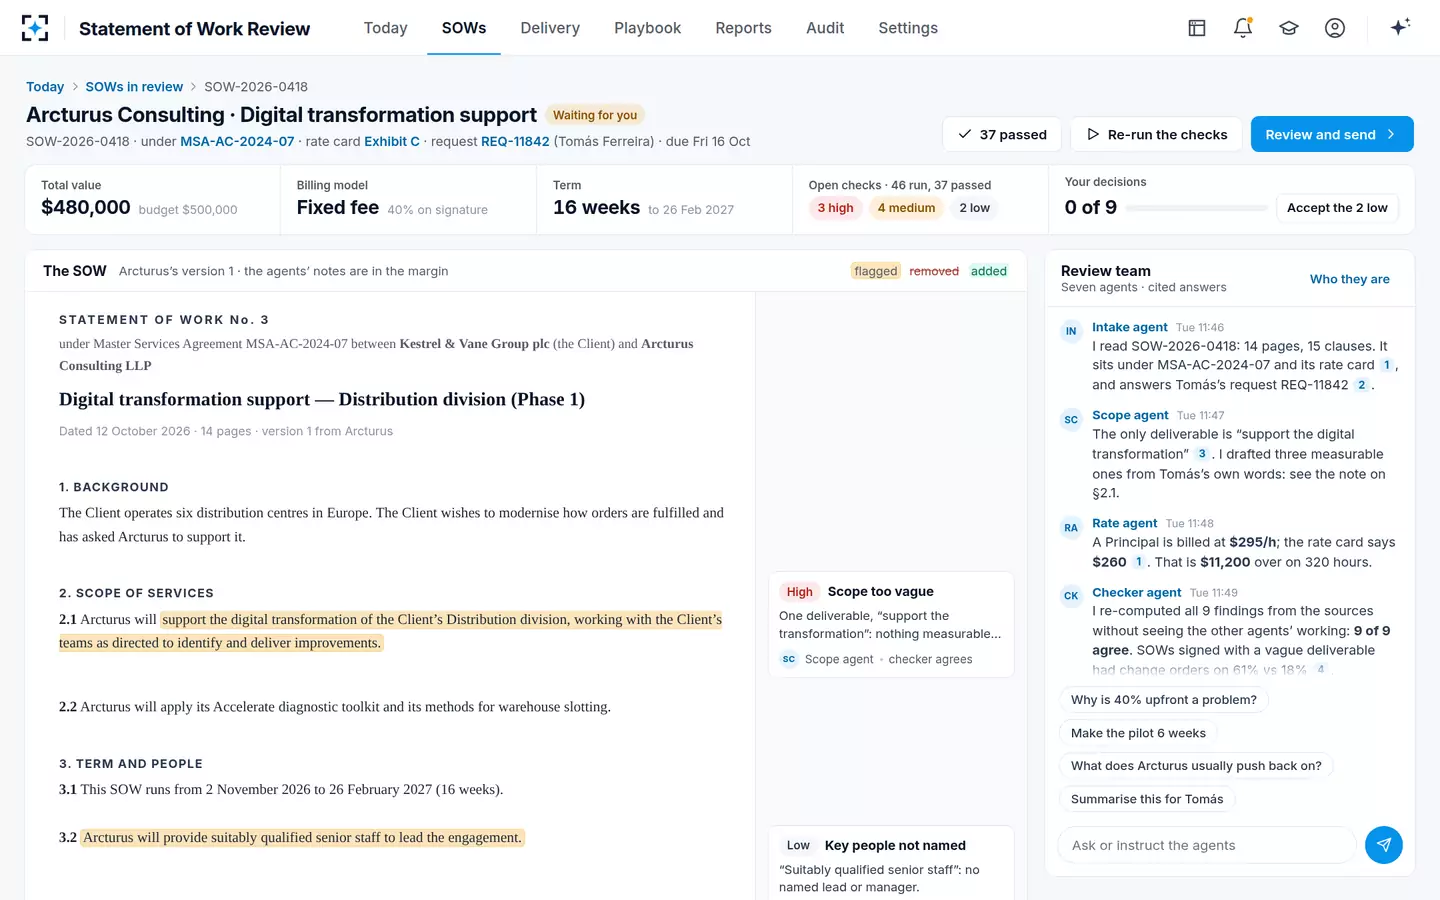
Task: Open the user profile icon
Action: click(1335, 28)
